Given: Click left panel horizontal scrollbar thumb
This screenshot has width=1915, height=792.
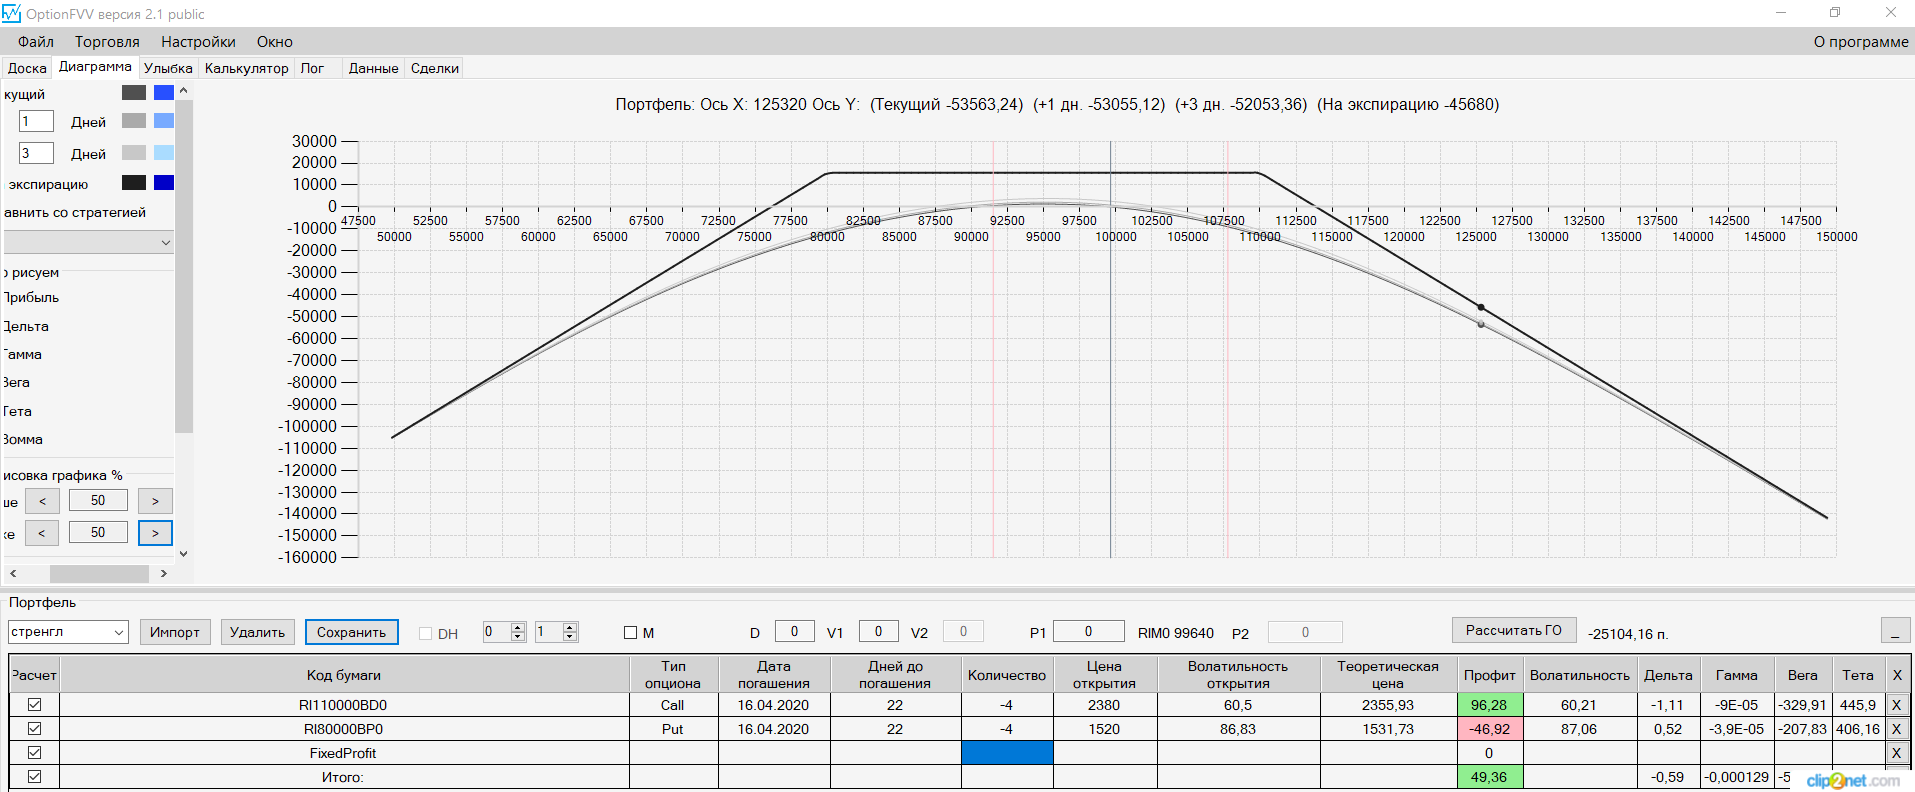Looking at the screenshot, I should click(99, 573).
